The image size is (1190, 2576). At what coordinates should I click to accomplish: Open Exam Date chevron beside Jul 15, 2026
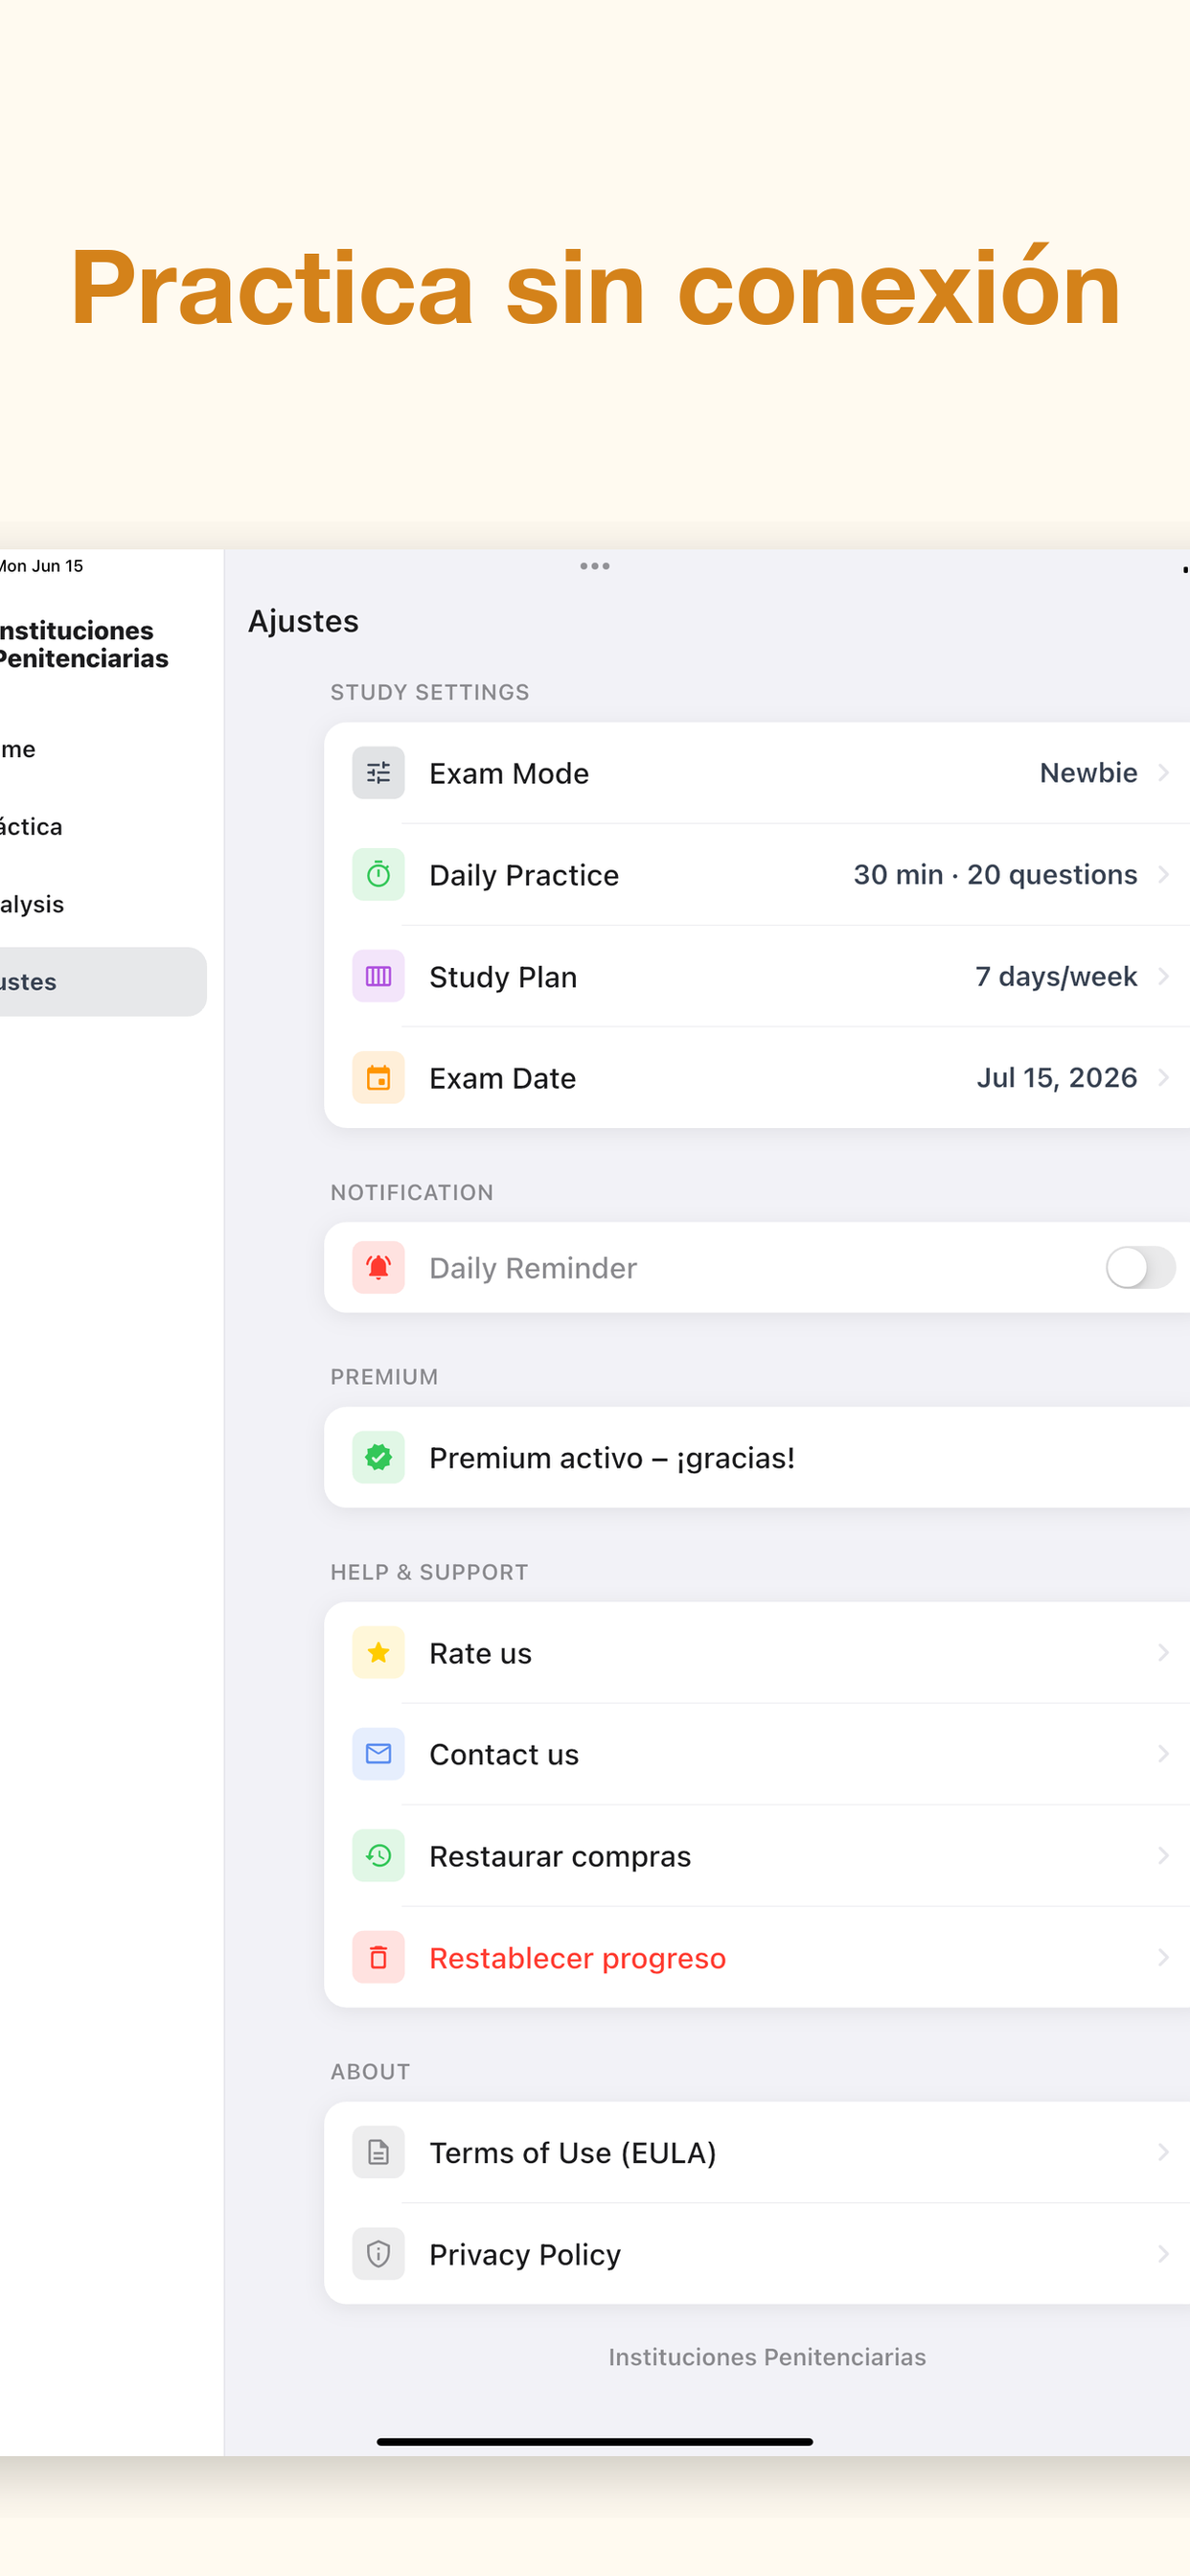[x=1163, y=1078]
